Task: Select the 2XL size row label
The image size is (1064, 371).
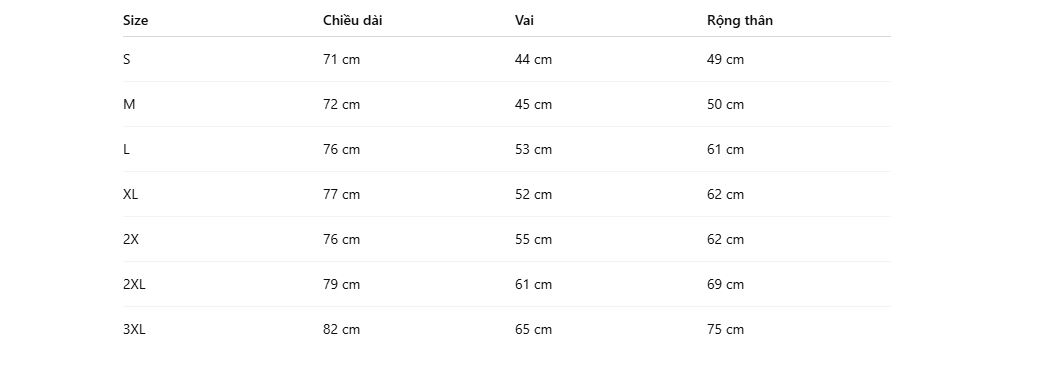Action: [x=134, y=284]
